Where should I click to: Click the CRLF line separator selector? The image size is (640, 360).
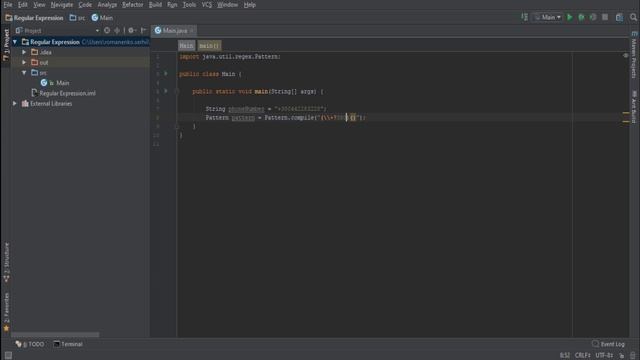coord(582,356)
